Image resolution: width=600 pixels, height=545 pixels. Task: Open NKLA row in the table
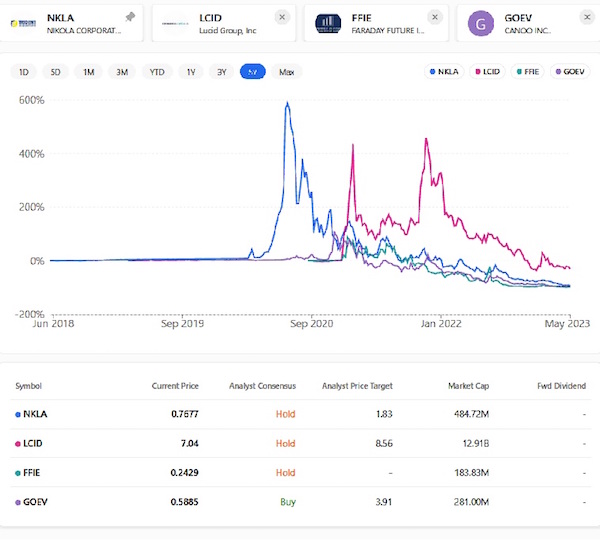(x=301, y=414)
